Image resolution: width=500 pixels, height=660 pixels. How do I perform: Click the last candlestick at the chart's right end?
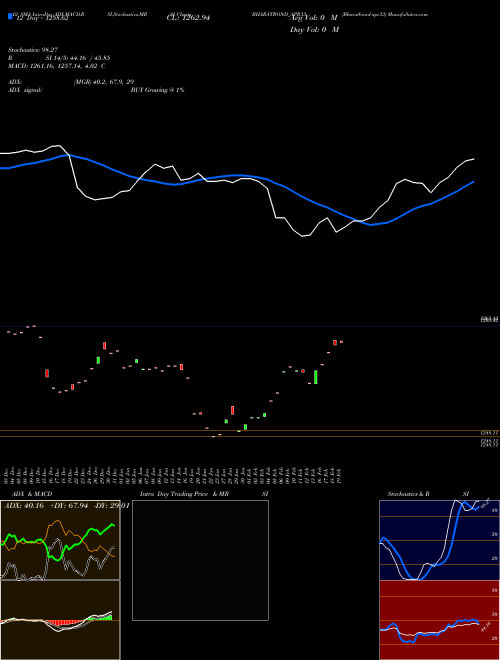point(341,342)
